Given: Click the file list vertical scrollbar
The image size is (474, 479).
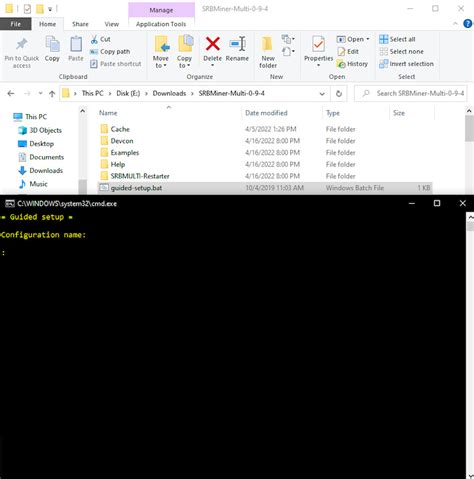Looking at the screenshot, I should coord(469,128).
